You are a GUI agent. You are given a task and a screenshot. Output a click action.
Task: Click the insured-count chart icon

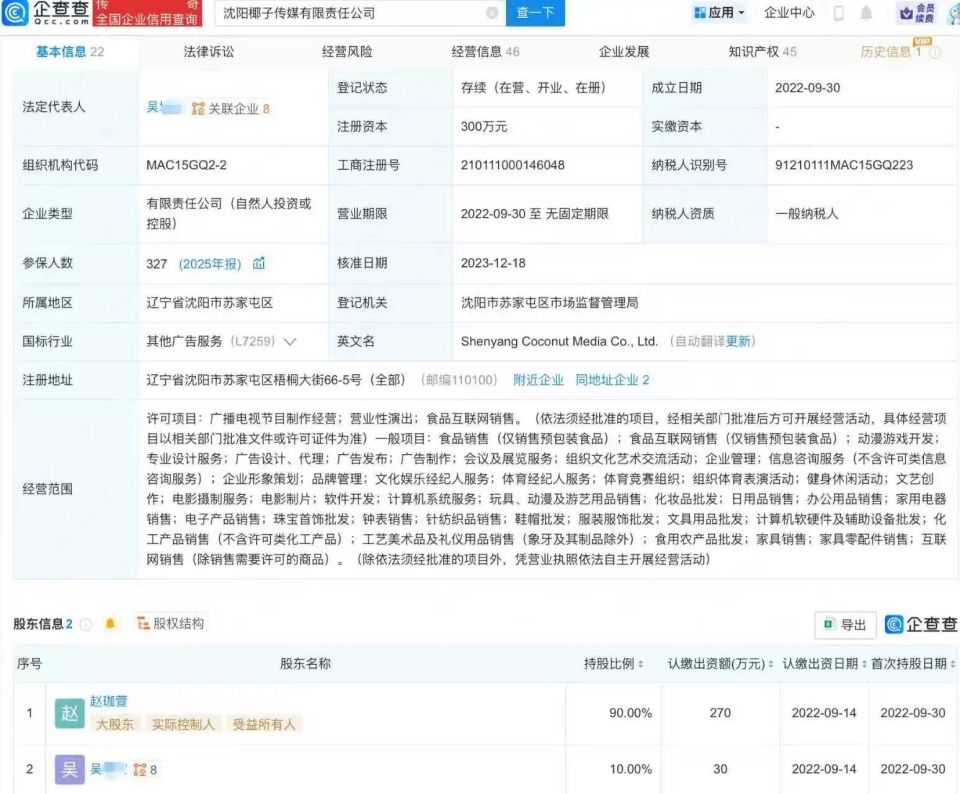point(259,263)
